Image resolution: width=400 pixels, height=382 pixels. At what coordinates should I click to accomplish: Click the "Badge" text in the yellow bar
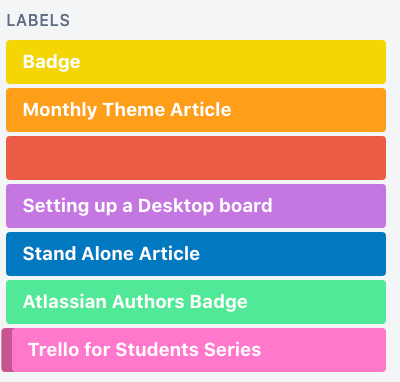(52, 62)
